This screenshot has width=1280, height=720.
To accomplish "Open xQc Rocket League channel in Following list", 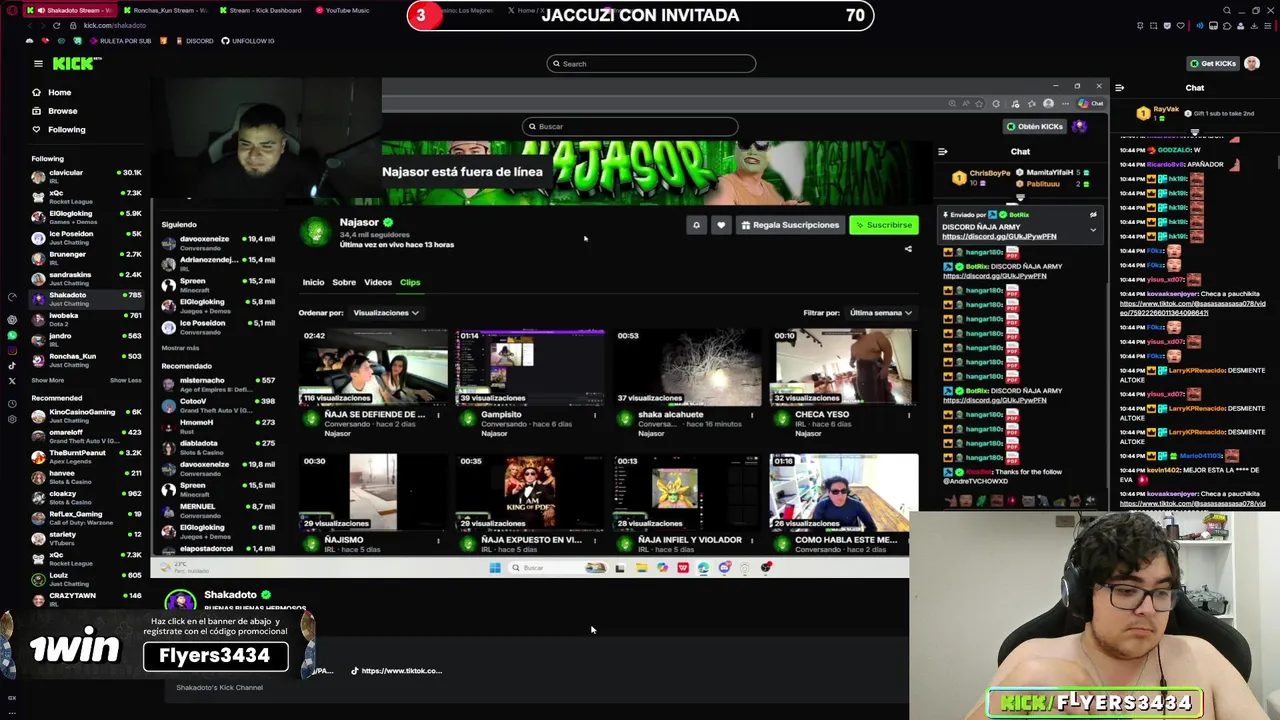I will pos(86,196).
